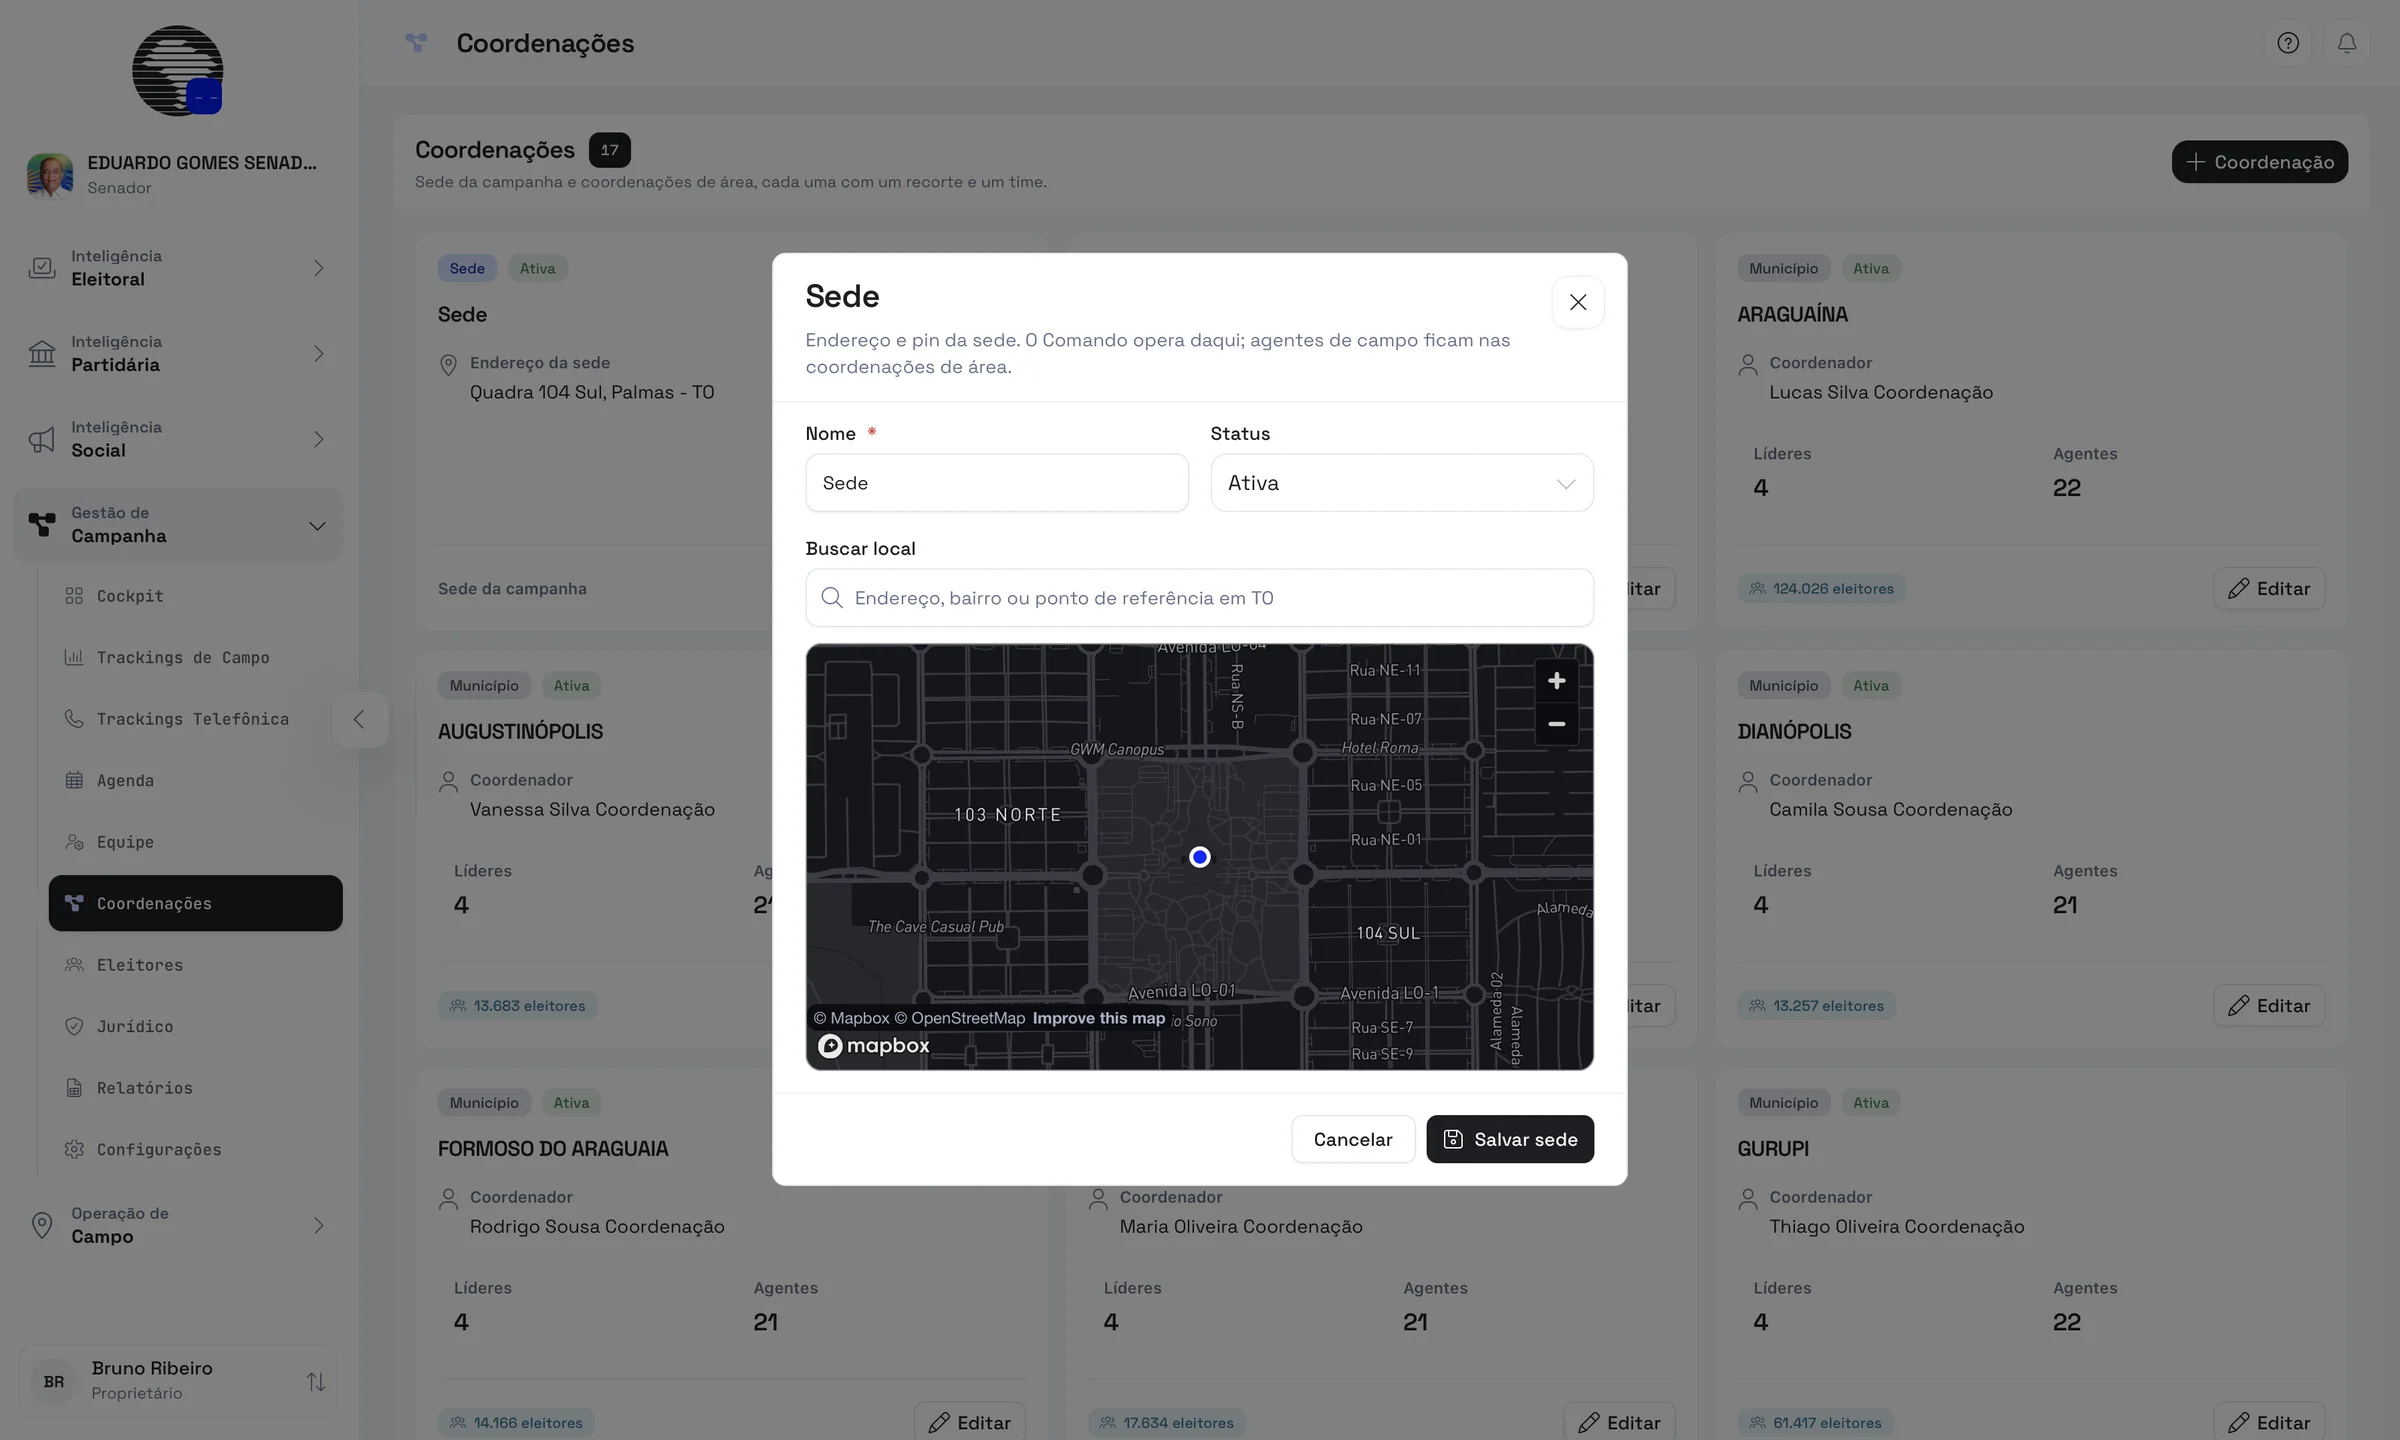Select Coordenações menu item
Image resolution: width=2400 pixels, height=1440 pixels.
click(195, 903)
